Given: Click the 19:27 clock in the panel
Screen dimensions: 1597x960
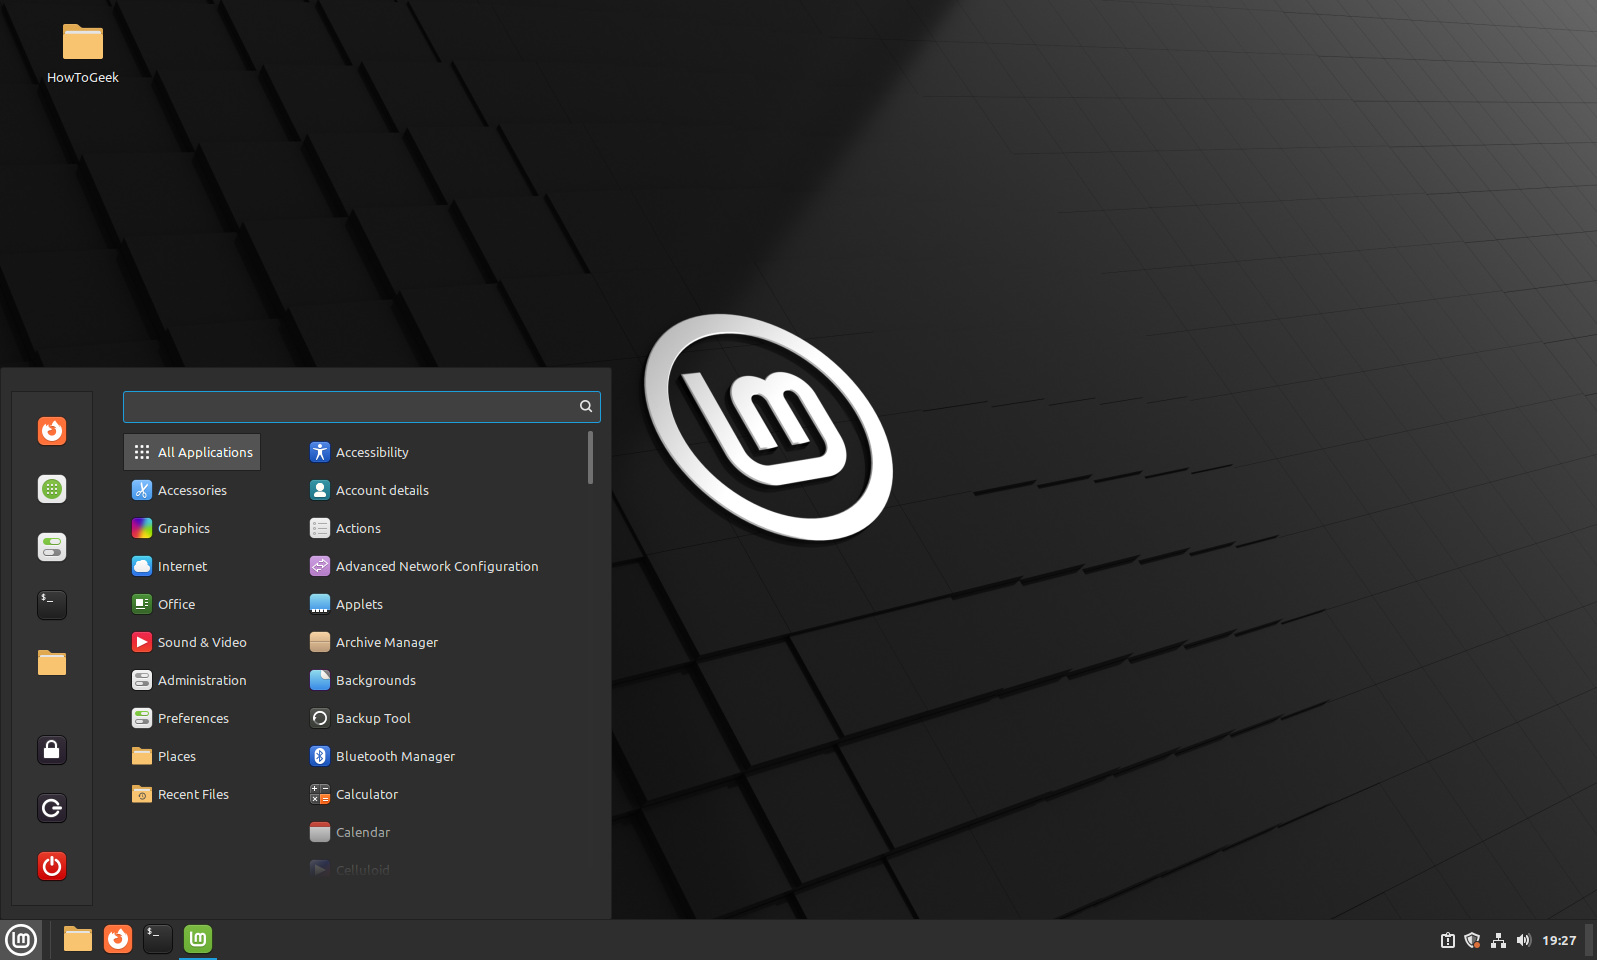Looking at the screenshot, I should (x=1559, y=940).
